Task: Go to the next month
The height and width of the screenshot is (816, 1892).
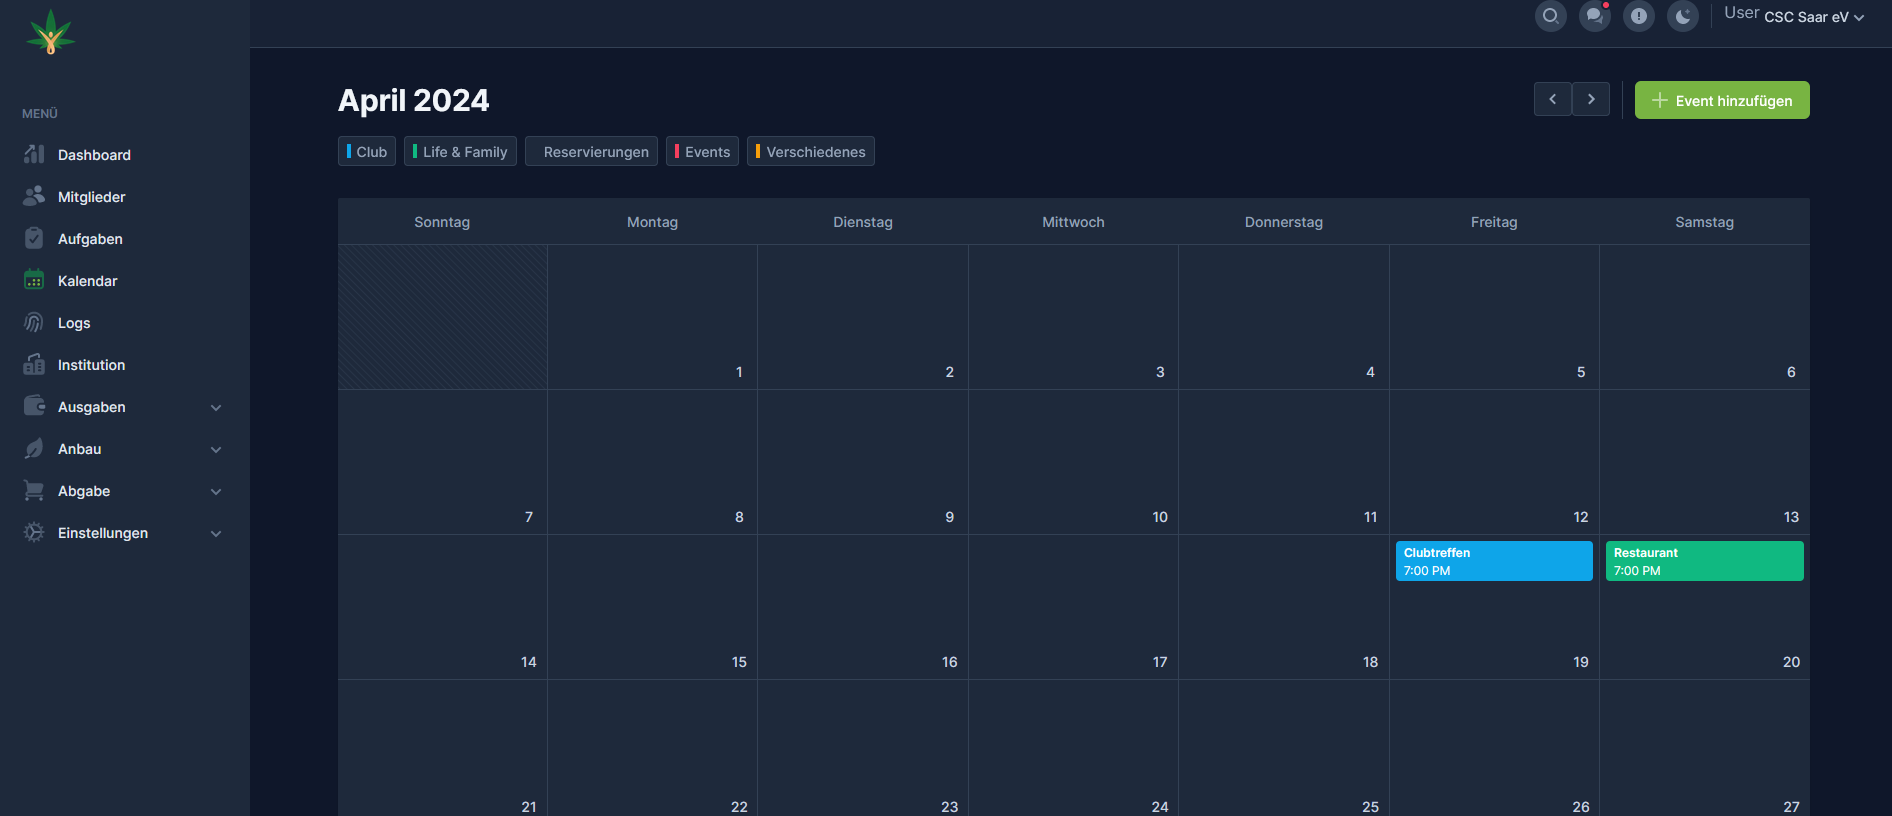Action: (1591, 99)
